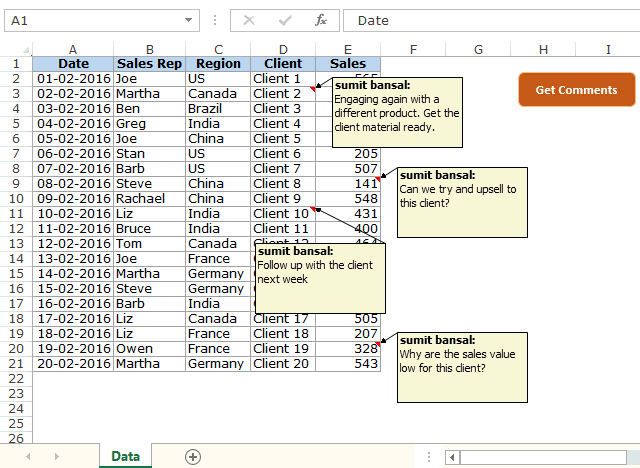Viewport: 640px width, 468px height.
Task: Click the Name Box showing A1
Action: pos(94,20)
